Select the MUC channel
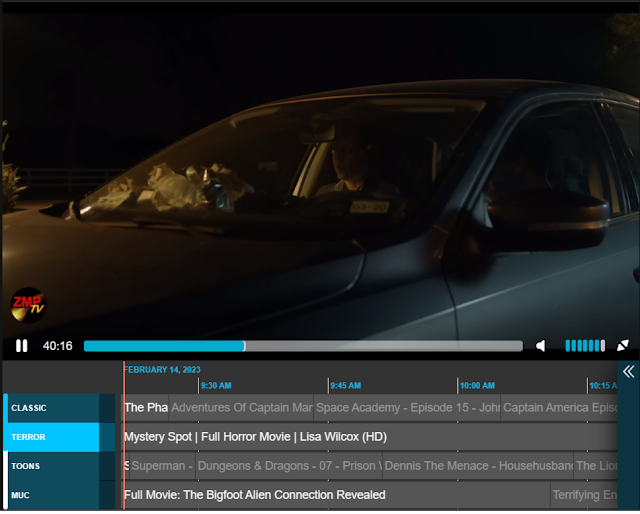This screenshot has width=640, height=514. click(53, 495)
